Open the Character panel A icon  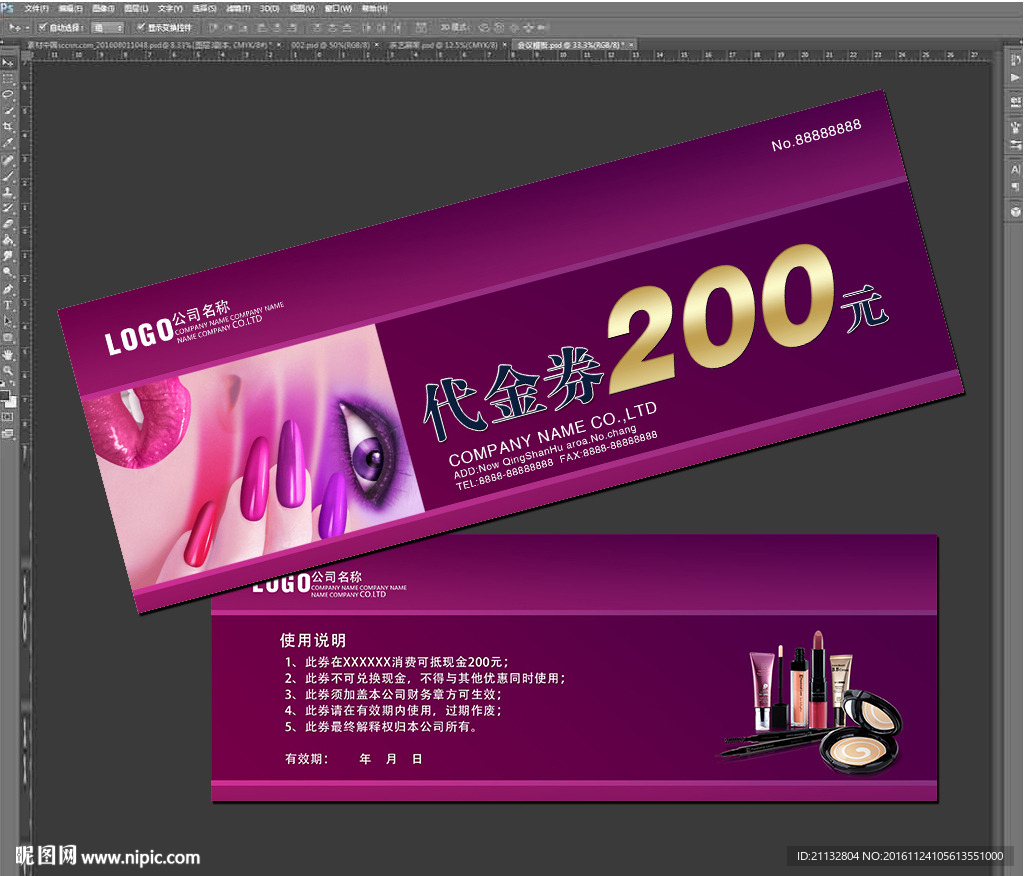pyautogui.click(x=1016, y=170)
